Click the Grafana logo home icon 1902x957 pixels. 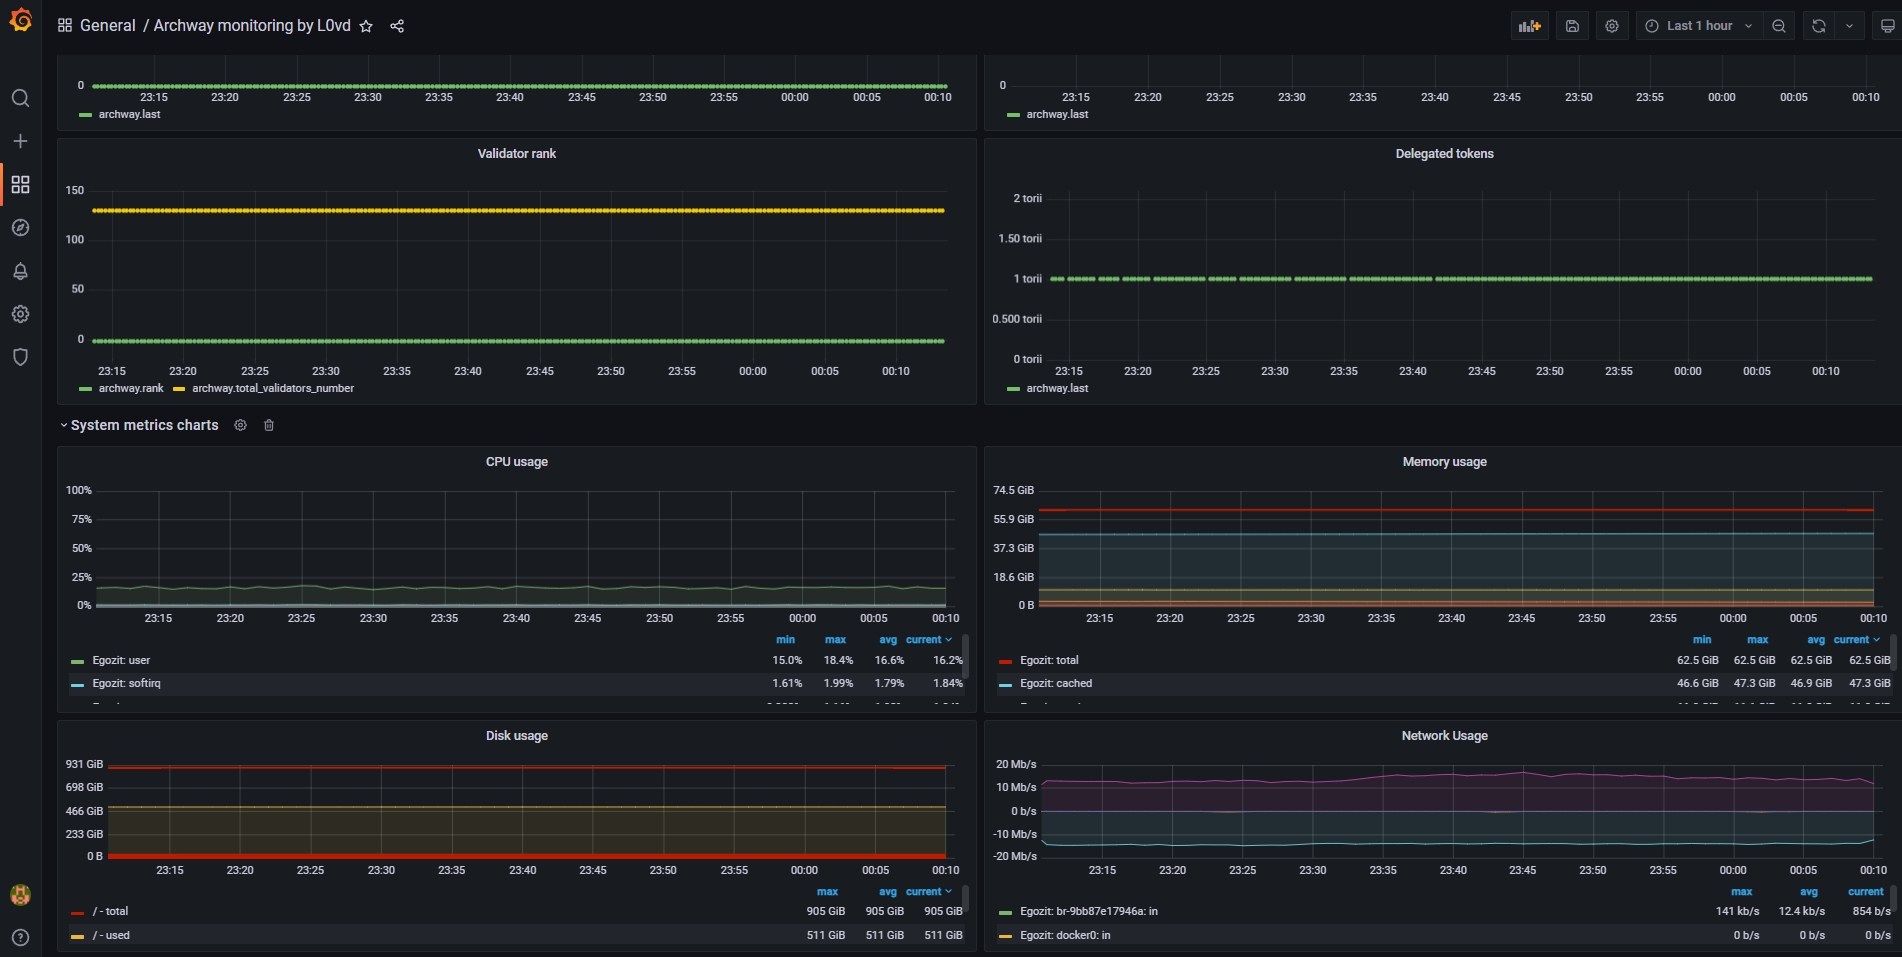20,21
